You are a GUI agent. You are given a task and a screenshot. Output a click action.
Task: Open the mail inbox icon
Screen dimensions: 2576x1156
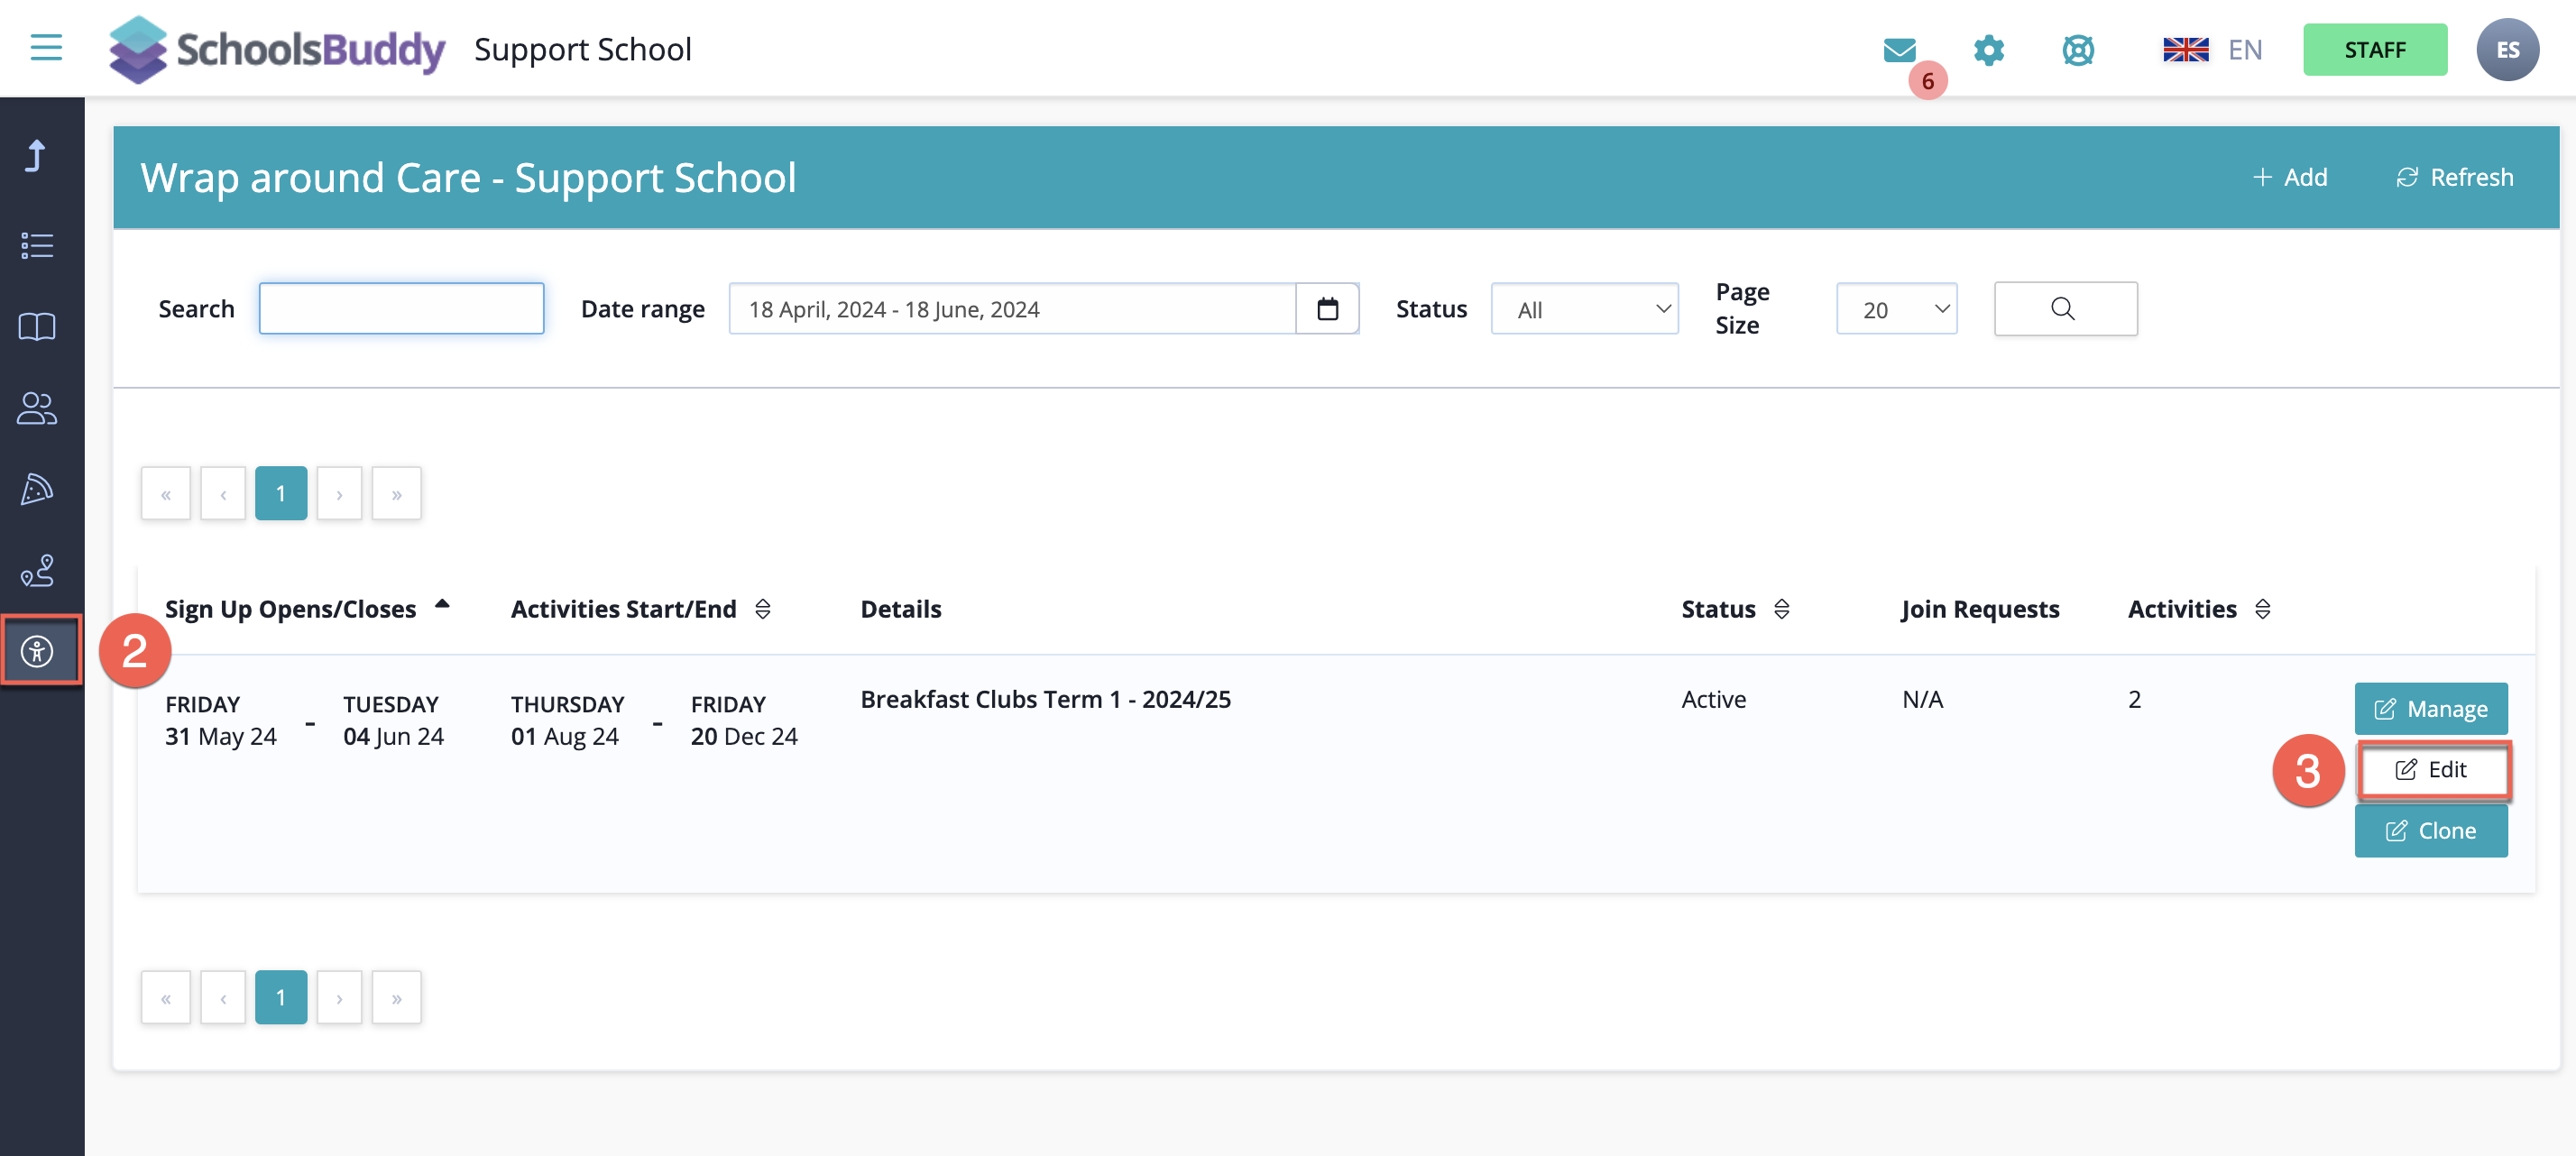(1898, 49)
